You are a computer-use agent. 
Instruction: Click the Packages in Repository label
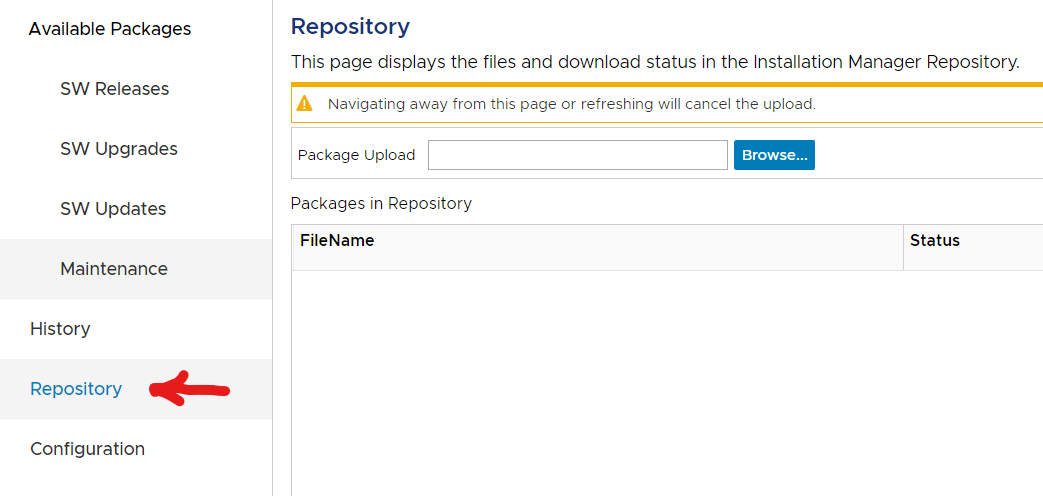click(x=381, y=203)
